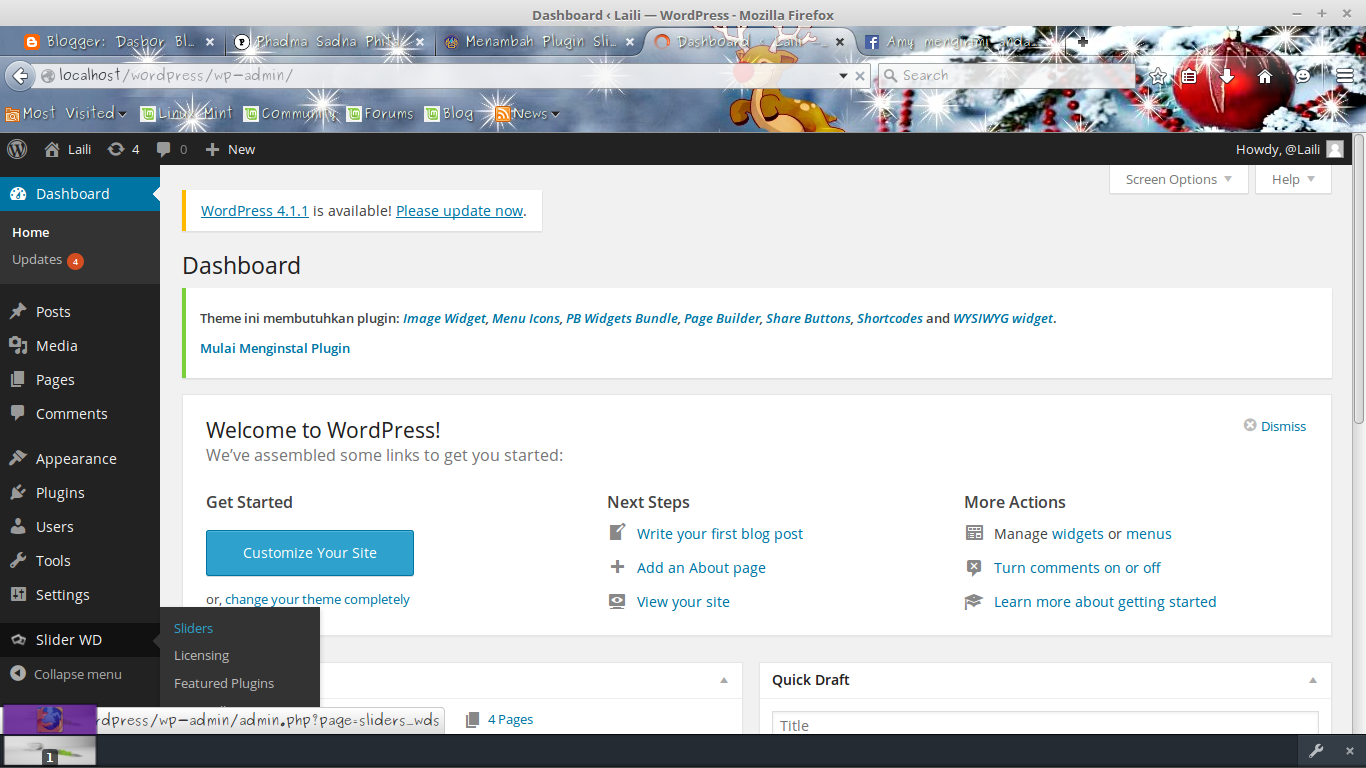Switch to the Phadma Sadna browser tab
Image resolution: width=1366 pixels, height=768 pixels.
(x=329, y=42)
